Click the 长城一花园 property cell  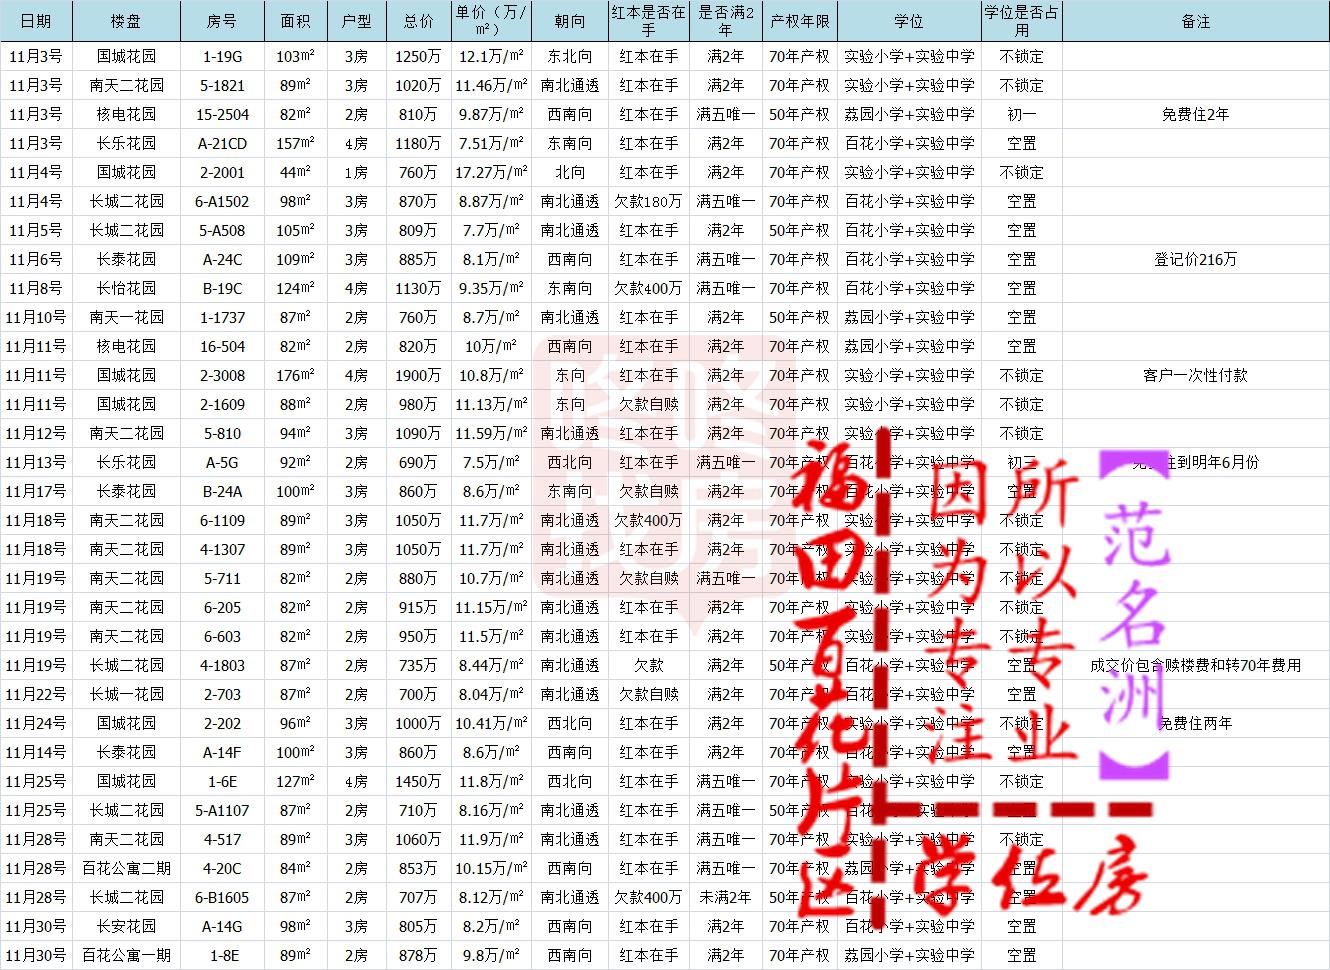126,695
